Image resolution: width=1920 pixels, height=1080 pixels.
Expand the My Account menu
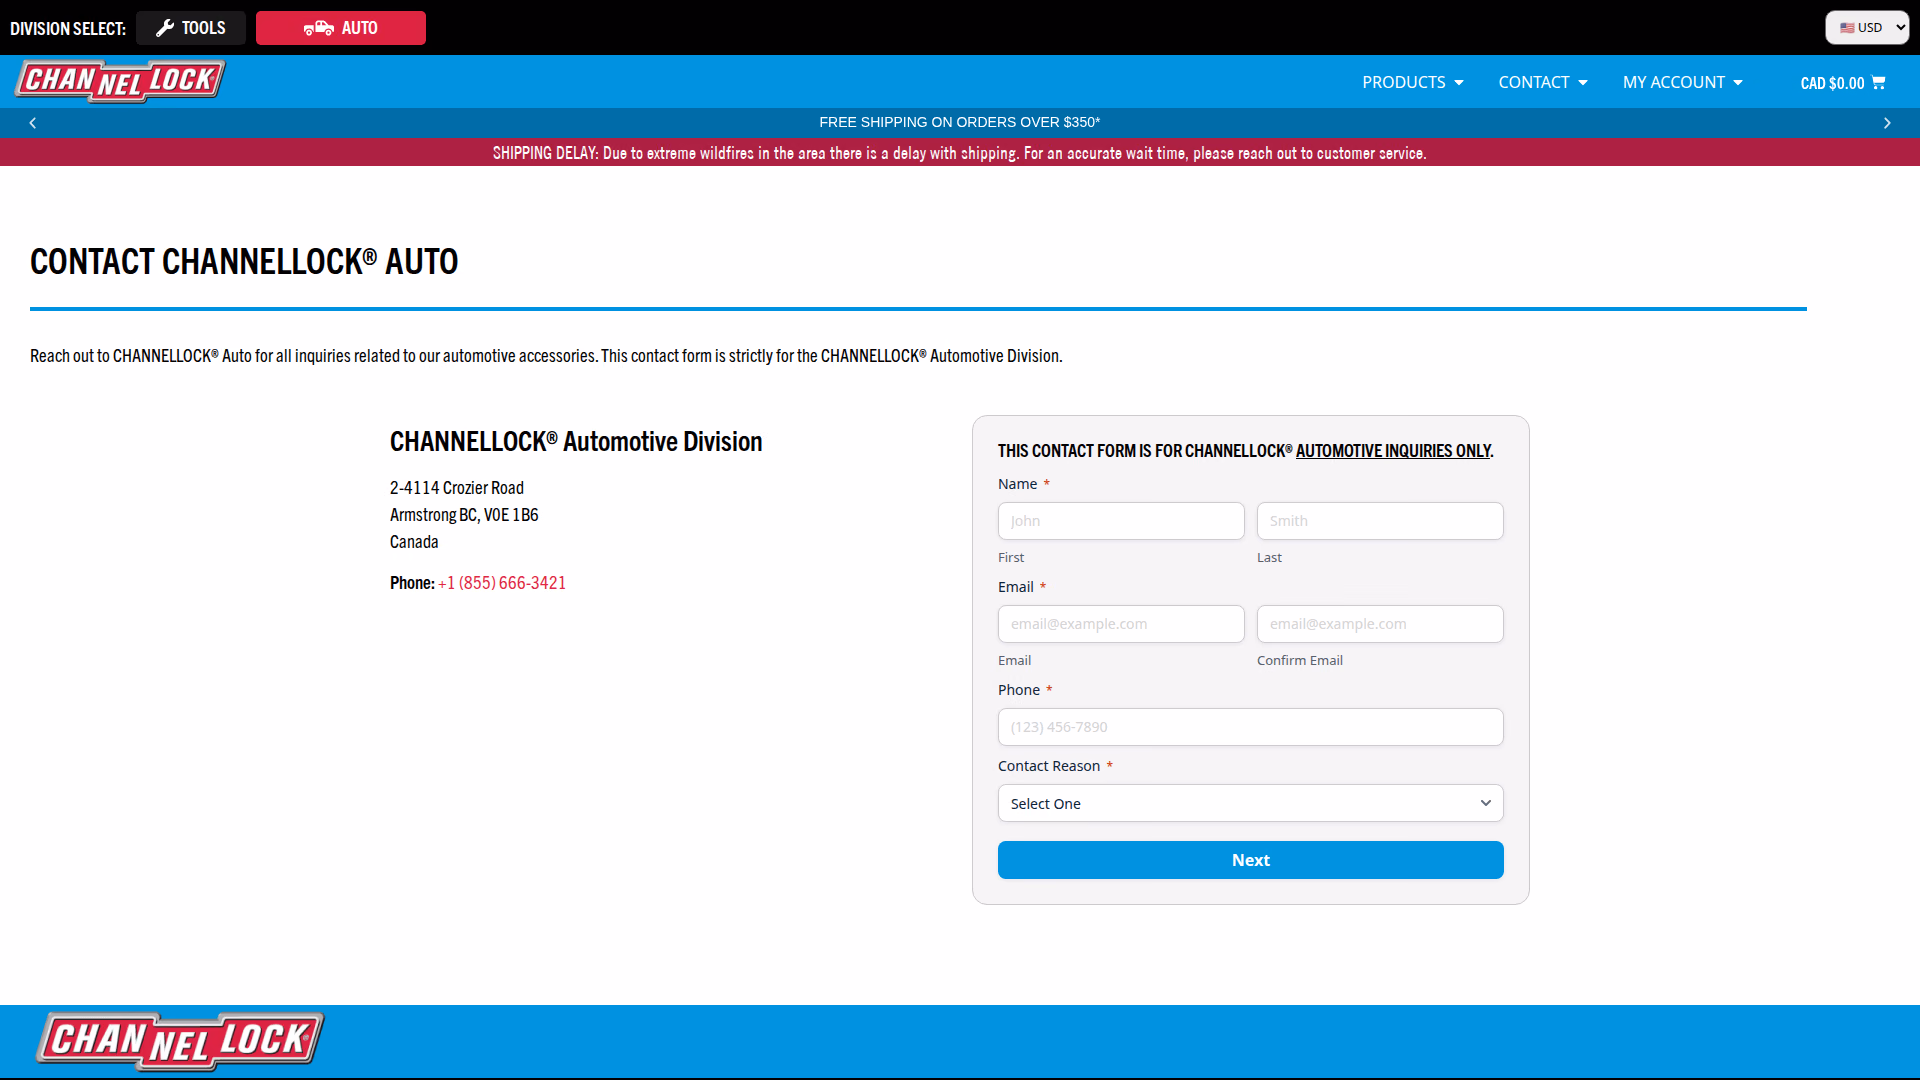coord(1682,82)
